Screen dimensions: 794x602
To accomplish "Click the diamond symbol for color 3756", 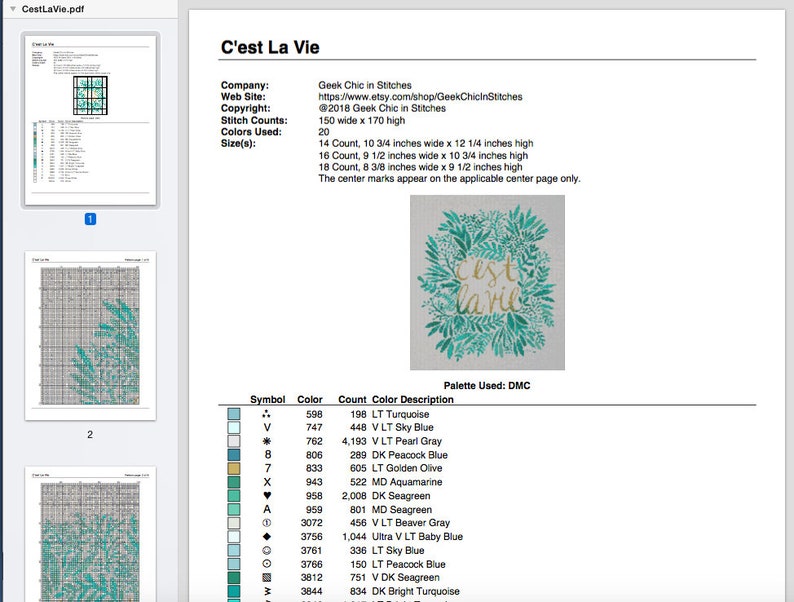I will [x=267, y=537].
